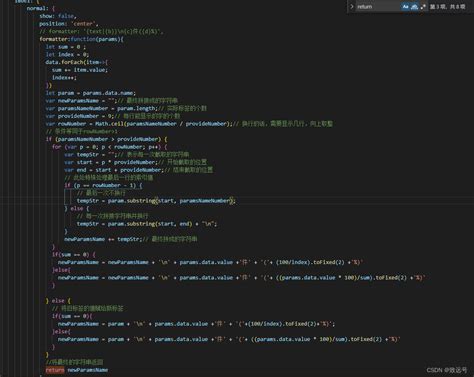Click the 'formatter:function(params){' line
Screen dimensions: 474x377
81,39
